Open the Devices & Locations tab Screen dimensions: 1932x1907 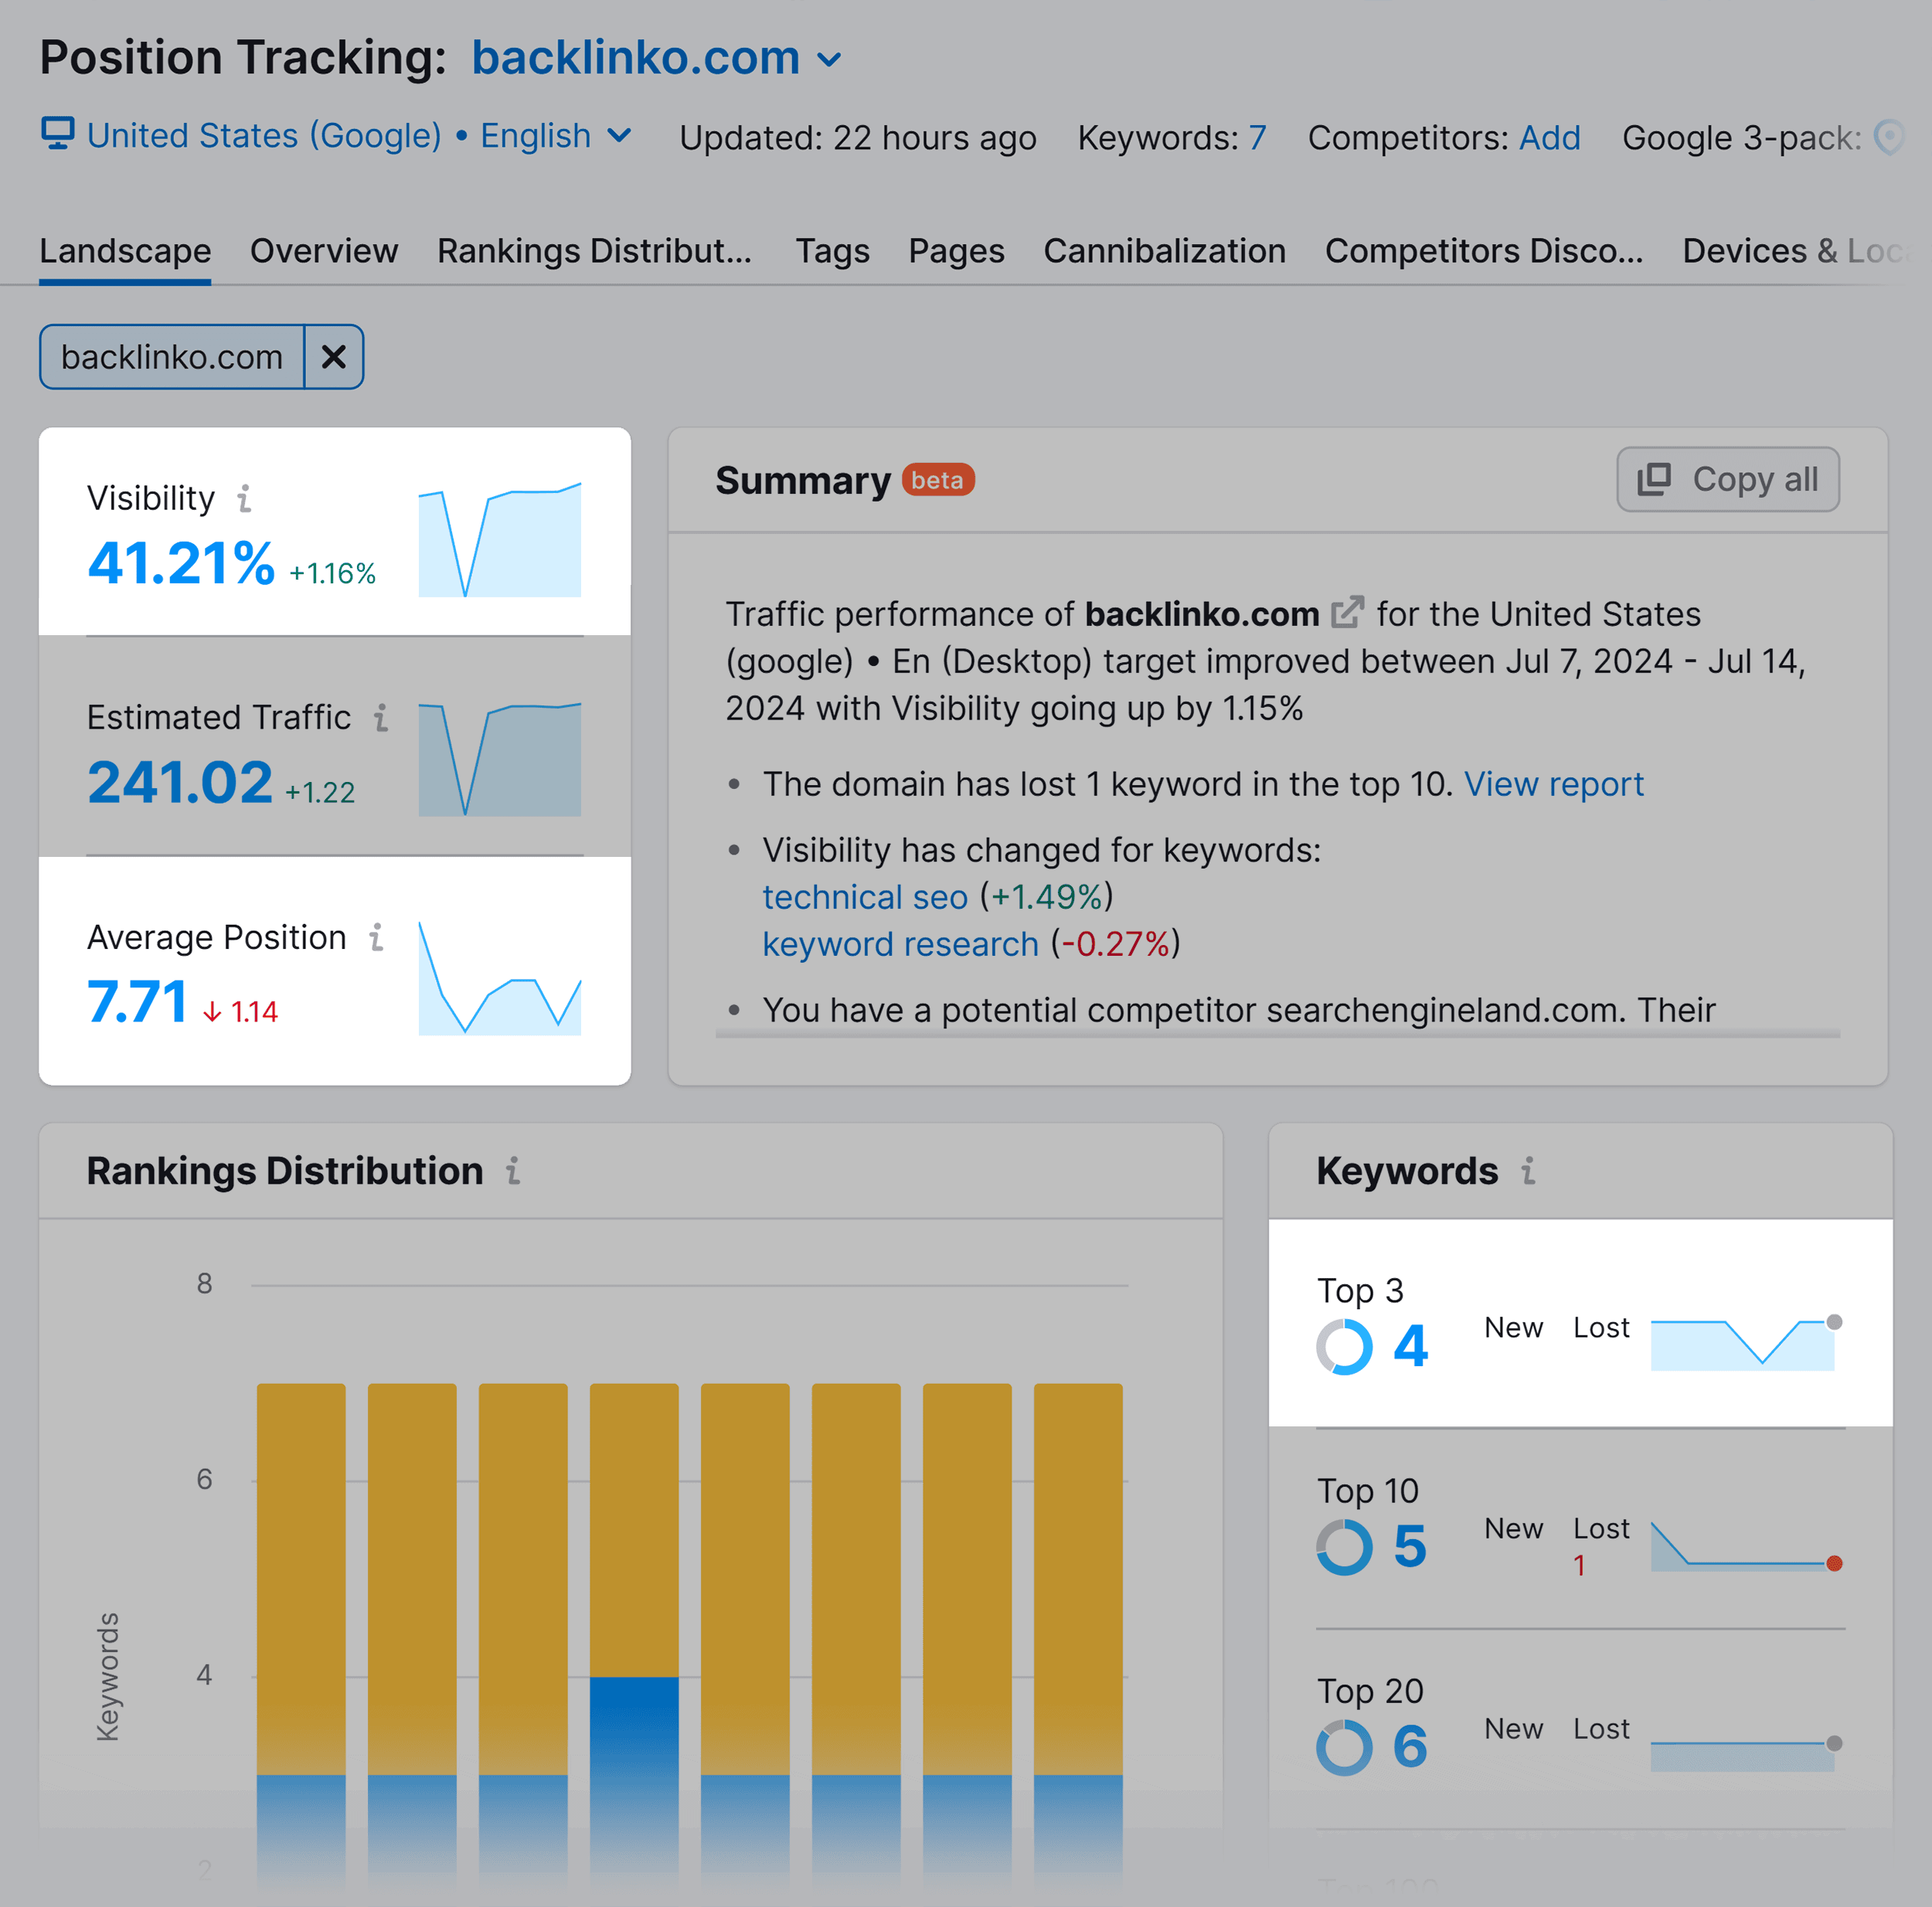1796,250
